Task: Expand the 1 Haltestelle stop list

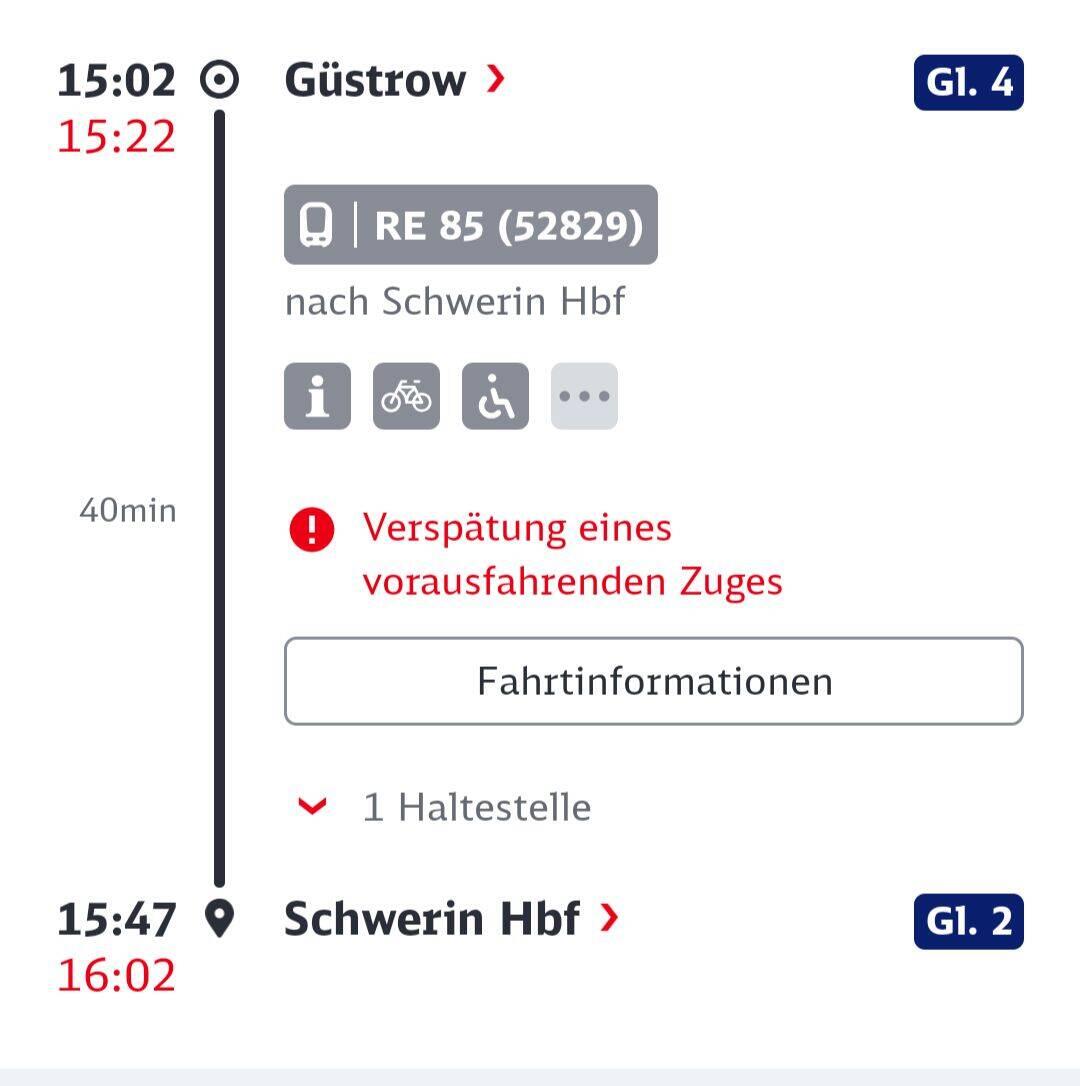Action: [443, 807]
